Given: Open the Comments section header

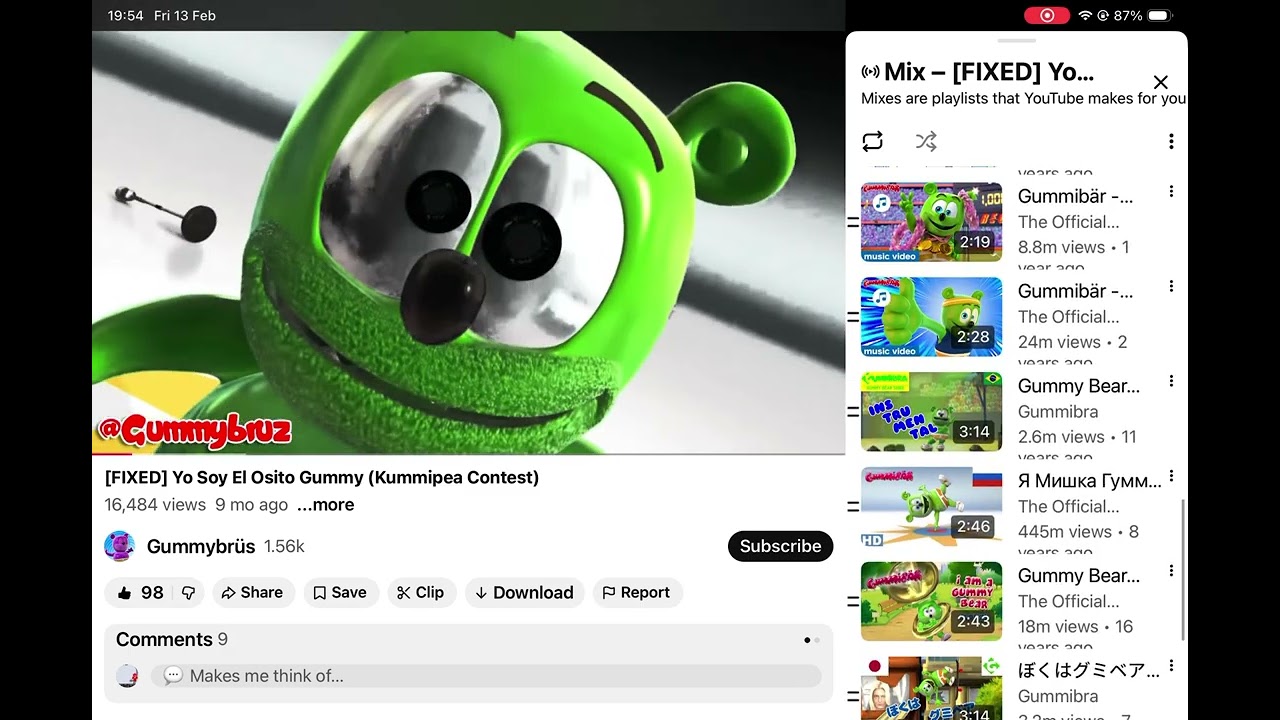Looking at the screenshot, I should pyautogui.click(x=172, y=640).
